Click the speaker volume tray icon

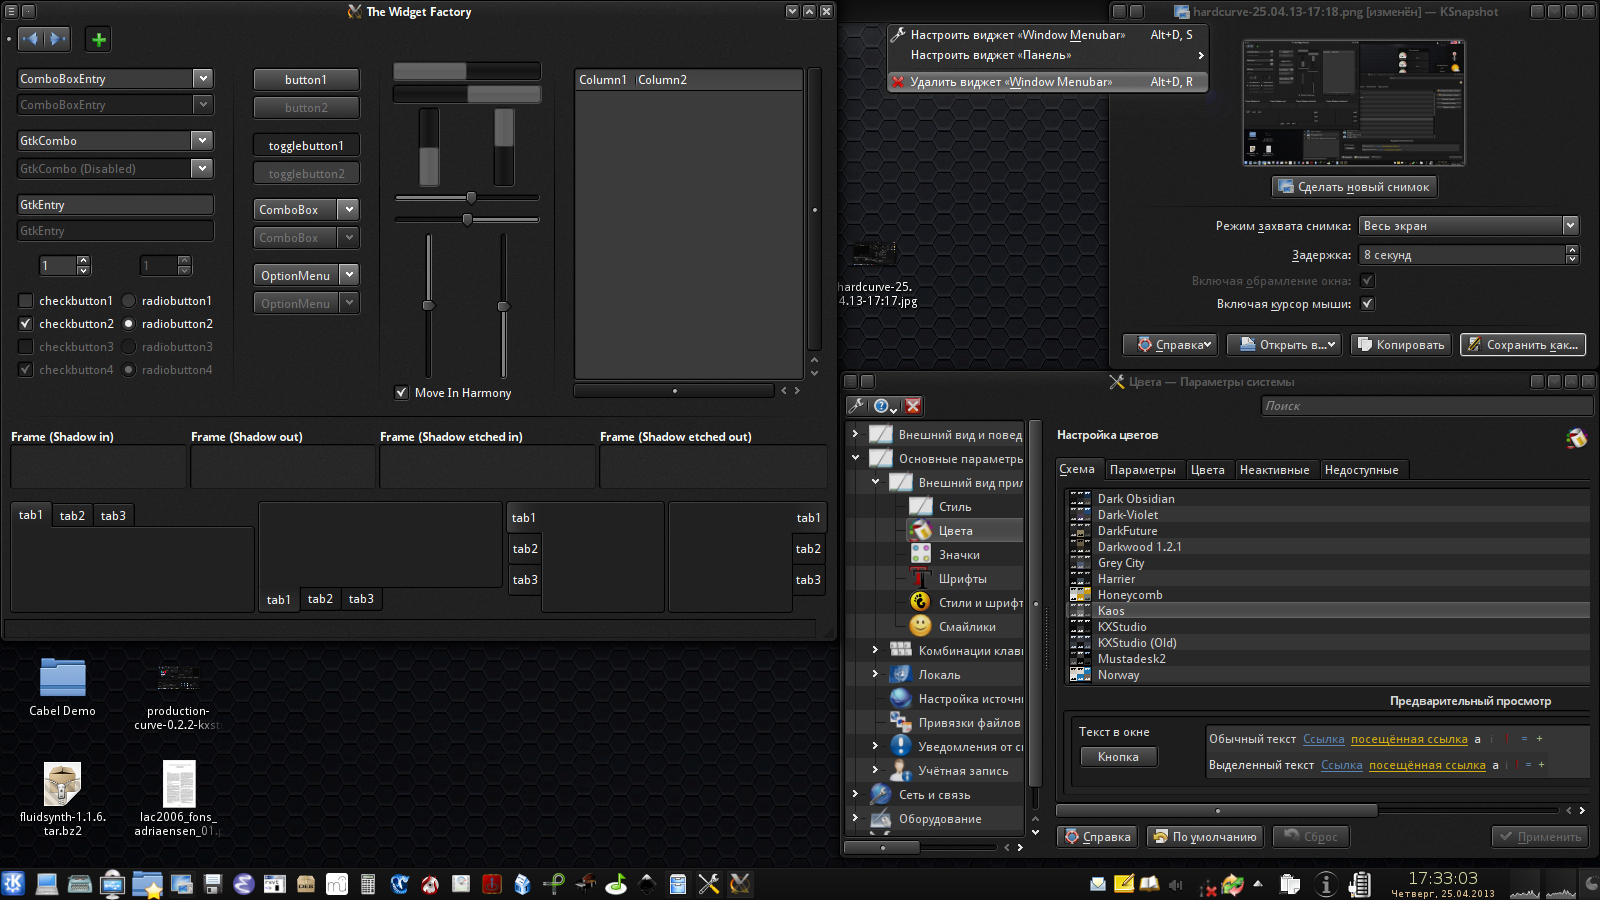click(1176, 885)
